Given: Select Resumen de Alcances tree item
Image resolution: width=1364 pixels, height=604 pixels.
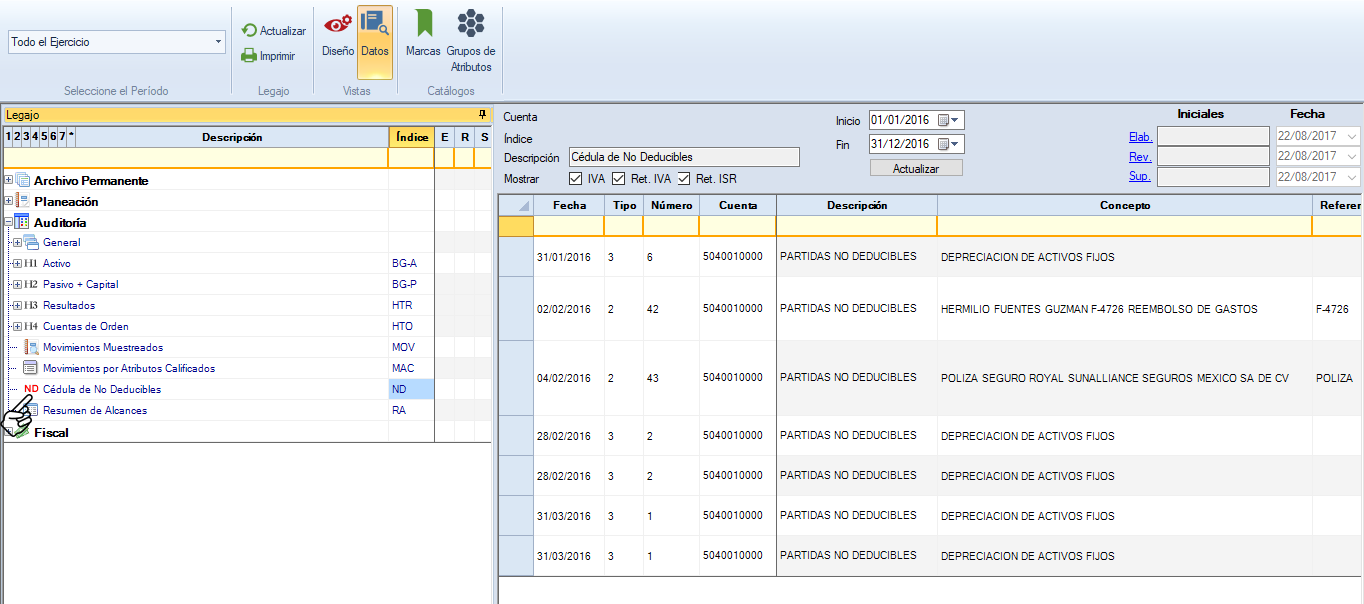Looking at the screenshot, I should [94, 411].
